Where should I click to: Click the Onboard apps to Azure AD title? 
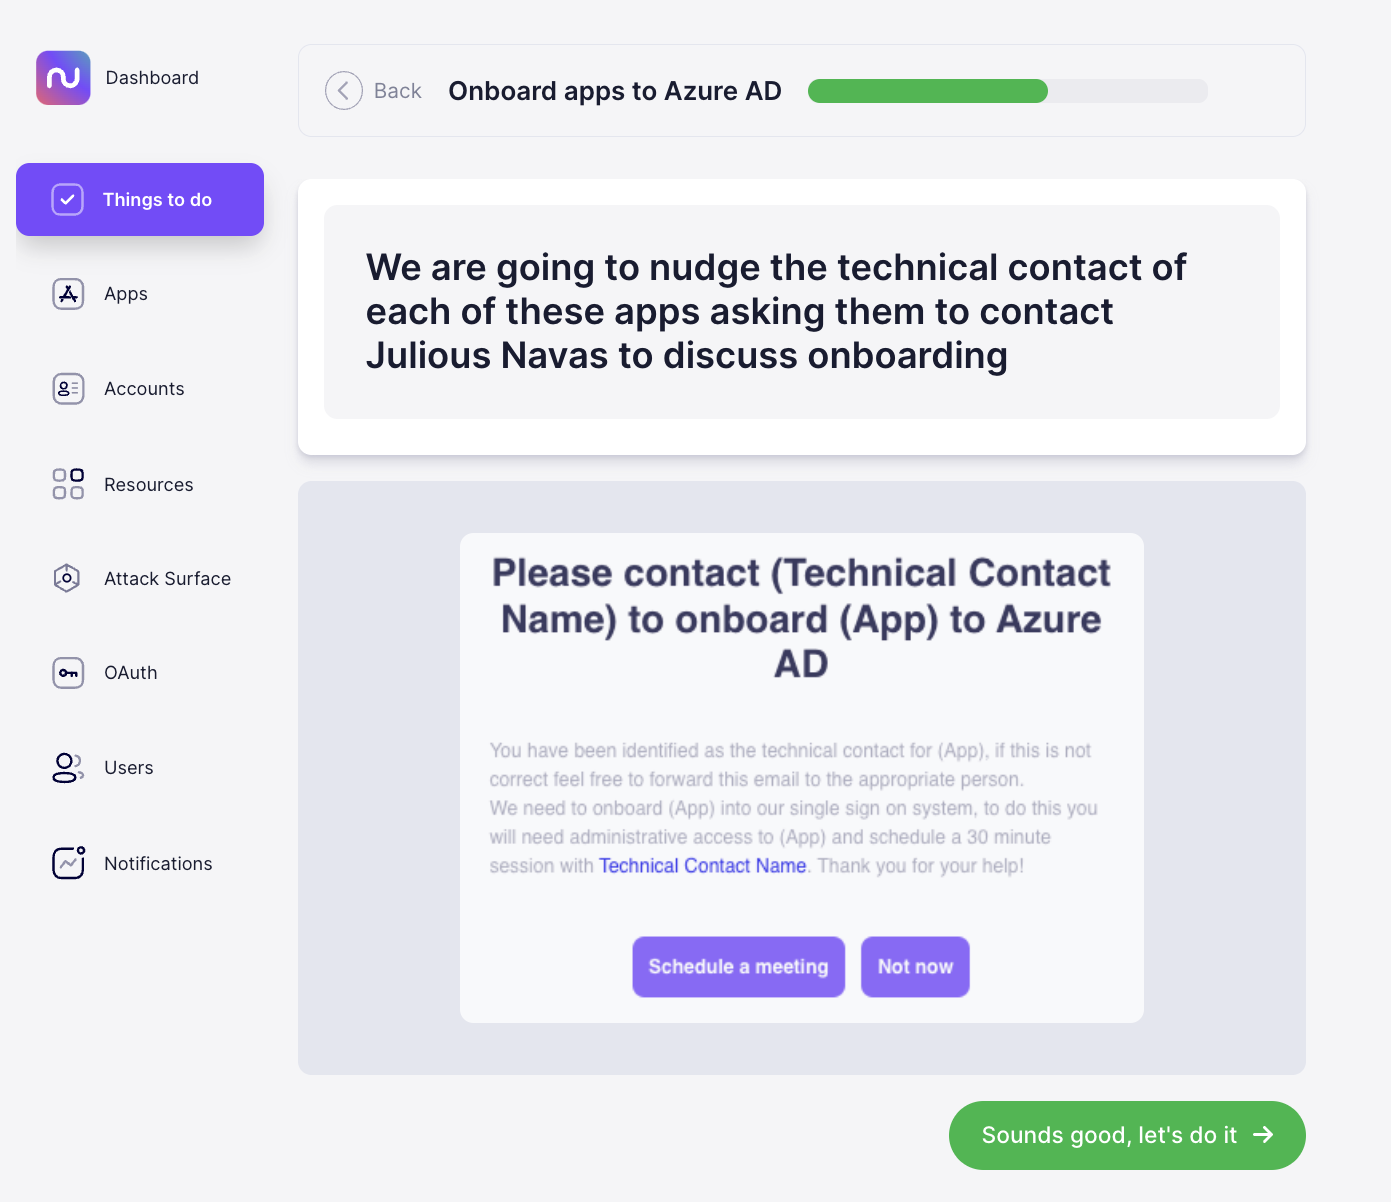[614, 90]
